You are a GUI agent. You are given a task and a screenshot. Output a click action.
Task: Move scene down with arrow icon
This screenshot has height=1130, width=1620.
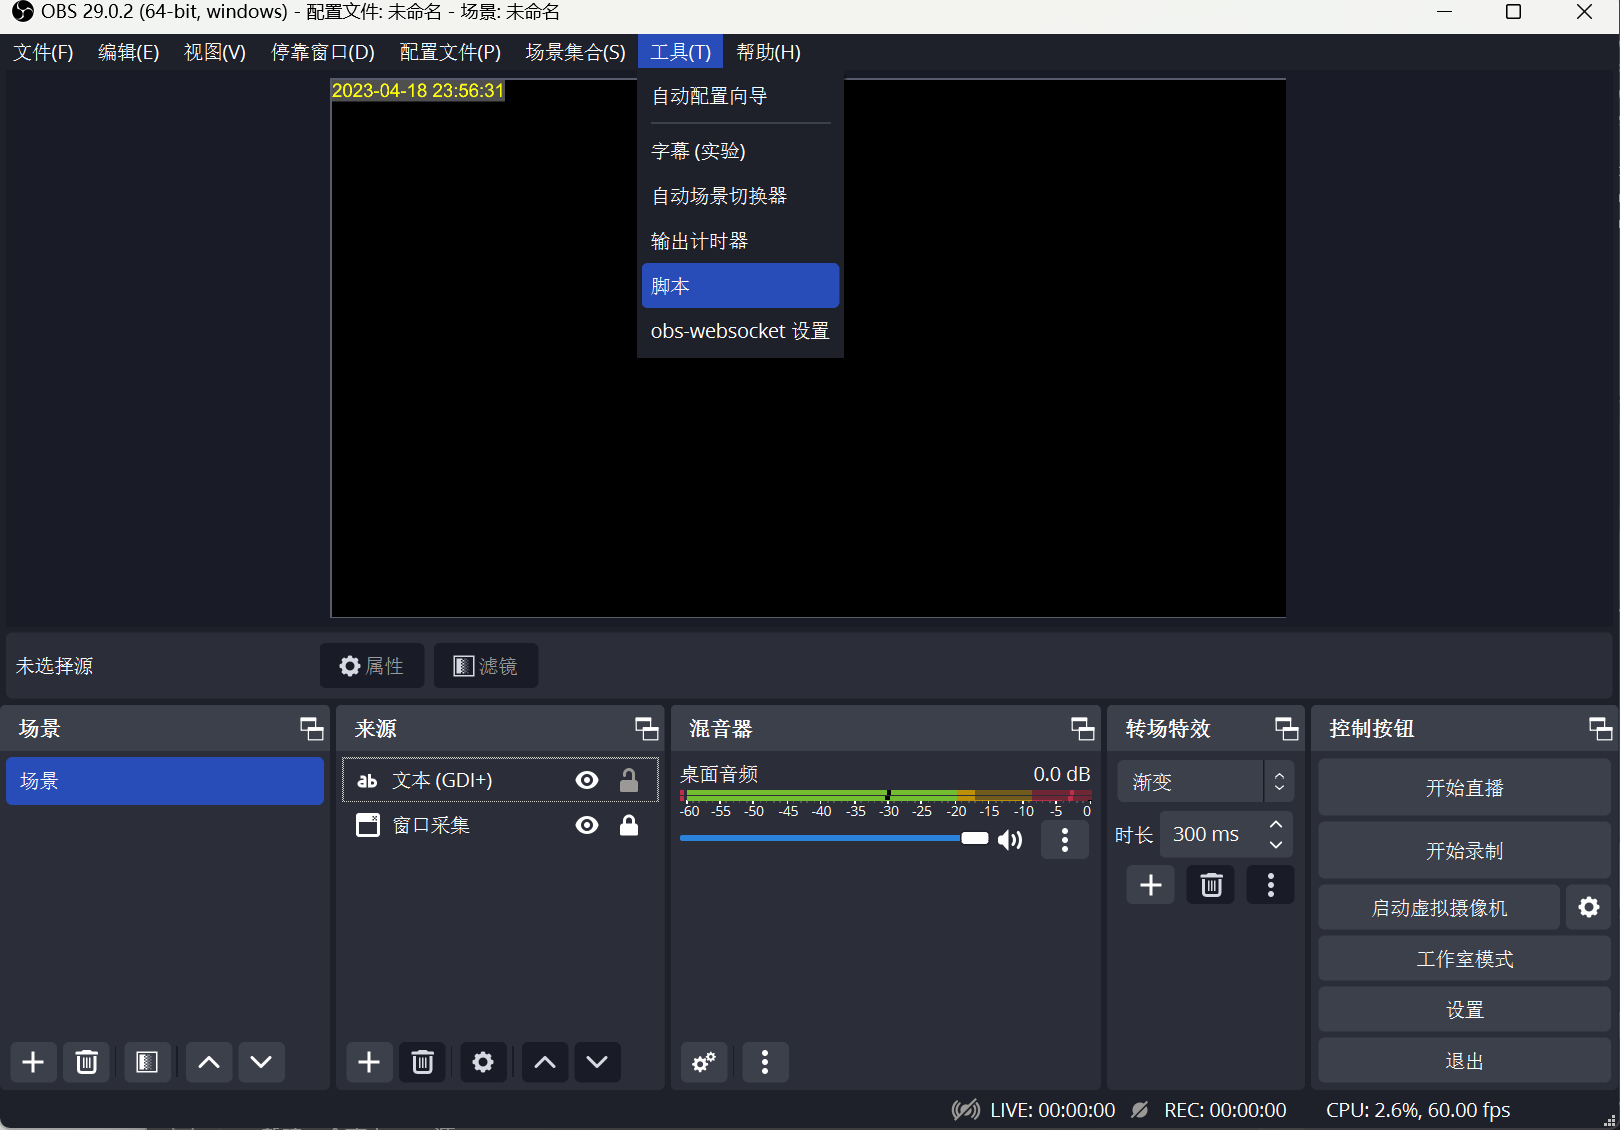[261, 1062]
